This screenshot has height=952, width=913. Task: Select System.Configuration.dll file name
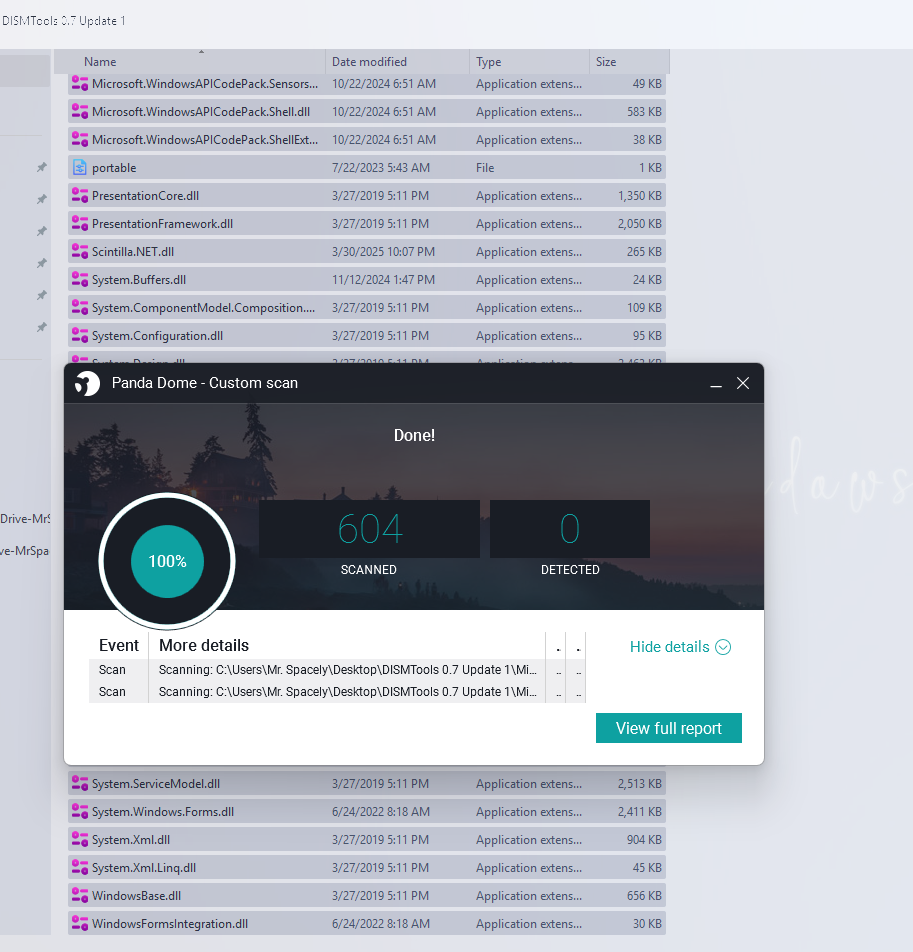click(x=157, y=336)
